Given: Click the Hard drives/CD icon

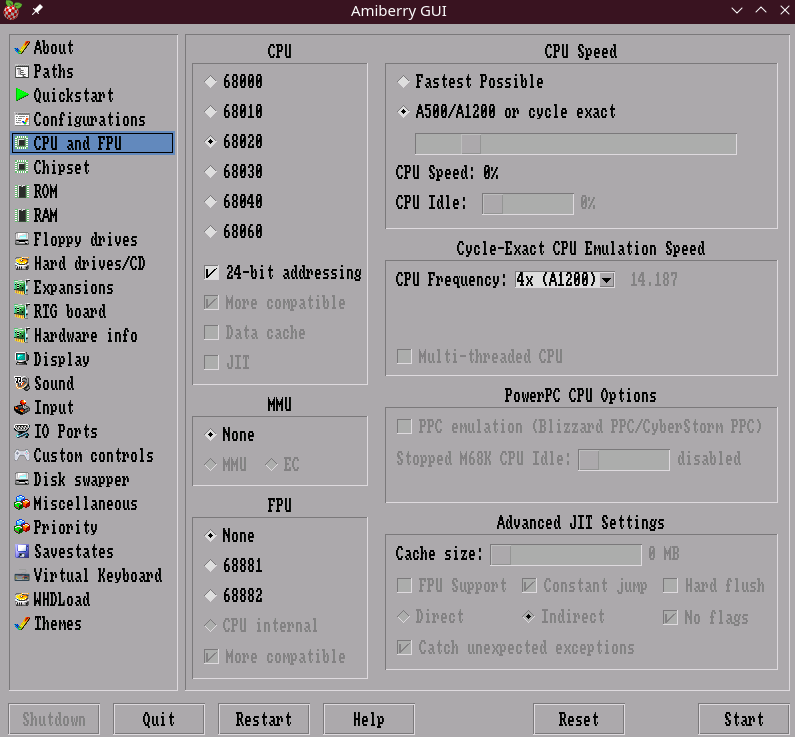Looking at the screenshot, I should (x=22, y=263).
